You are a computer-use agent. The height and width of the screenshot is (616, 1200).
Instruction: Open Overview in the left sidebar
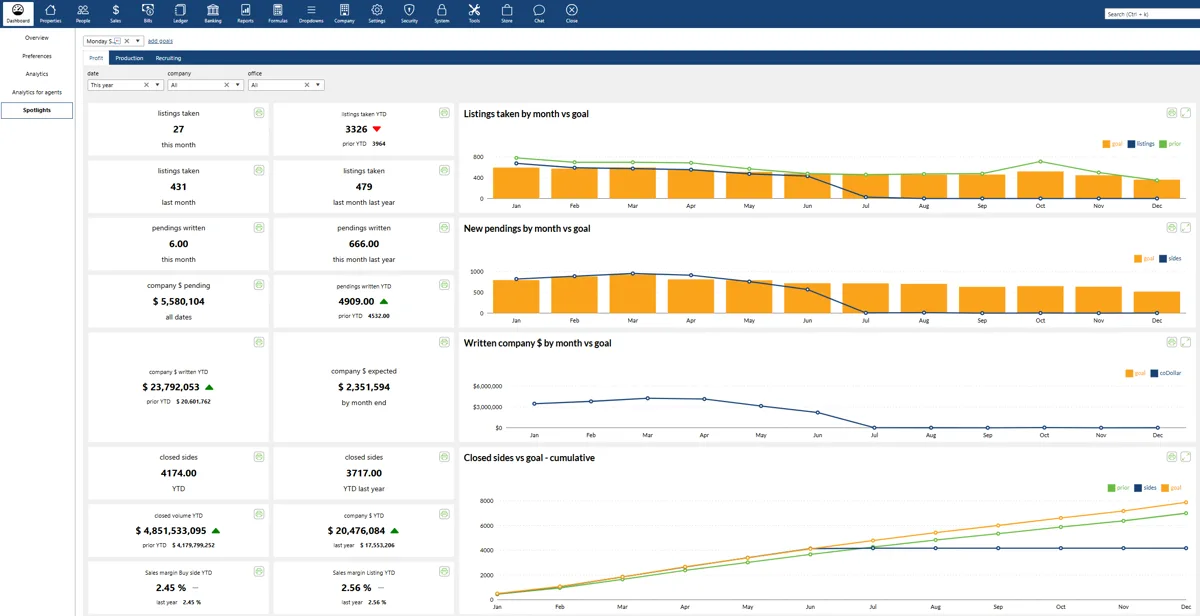point(37,38)
